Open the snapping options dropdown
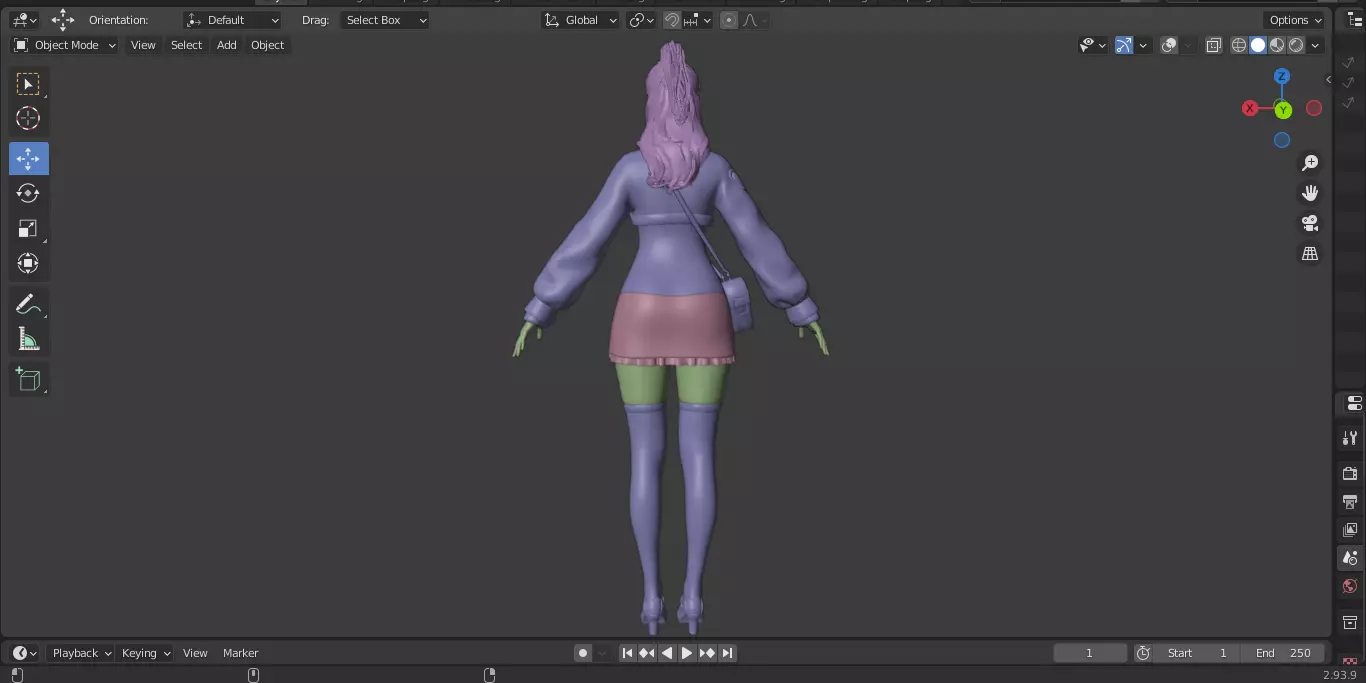This screenshot has width=1366, height=683. (x=699, y=20)
